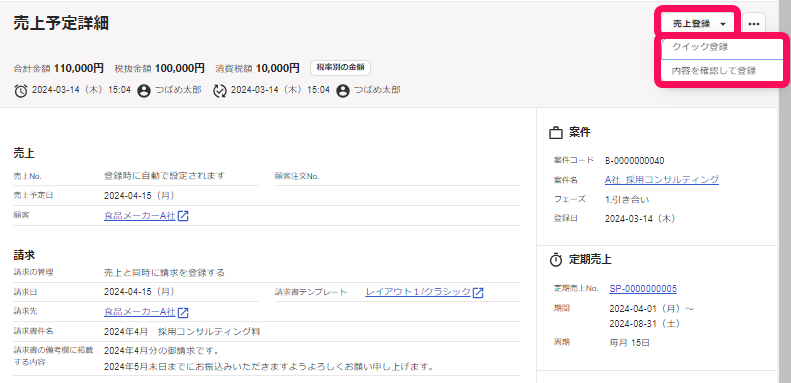Click the stopwatch icon next to 定期売上
The height and width of the screenshot is (383, 791).
[x=555, y=260]
